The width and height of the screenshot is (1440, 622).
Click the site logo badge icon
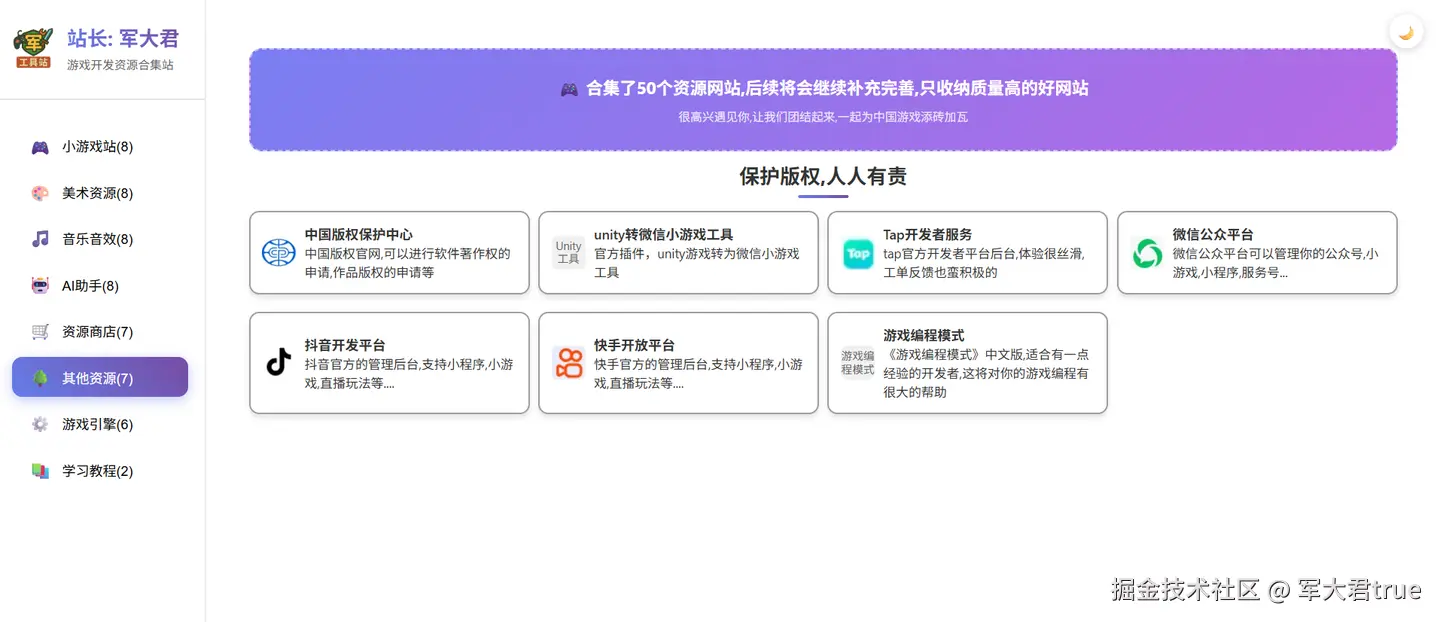click(33, 48)
